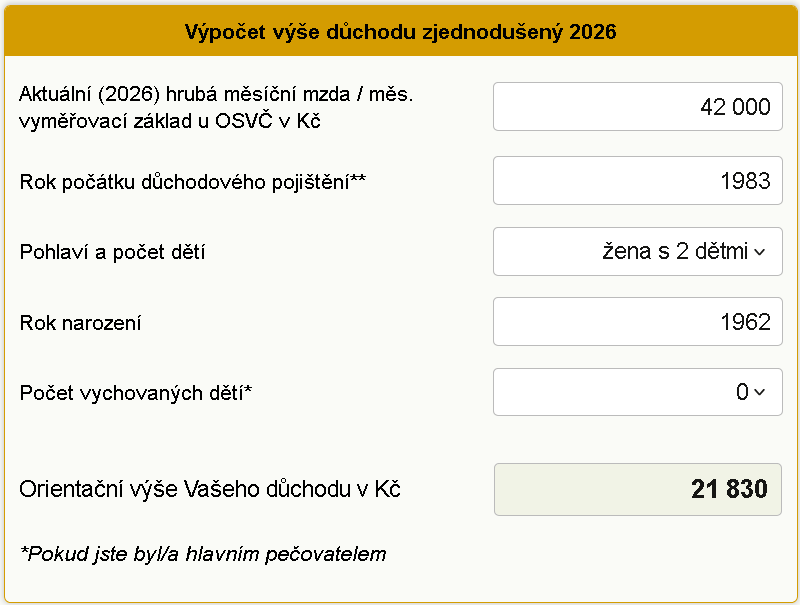Click the Rok narození input showing 1962
Screen dimensions: 800x605
click(x=637, y=321)
